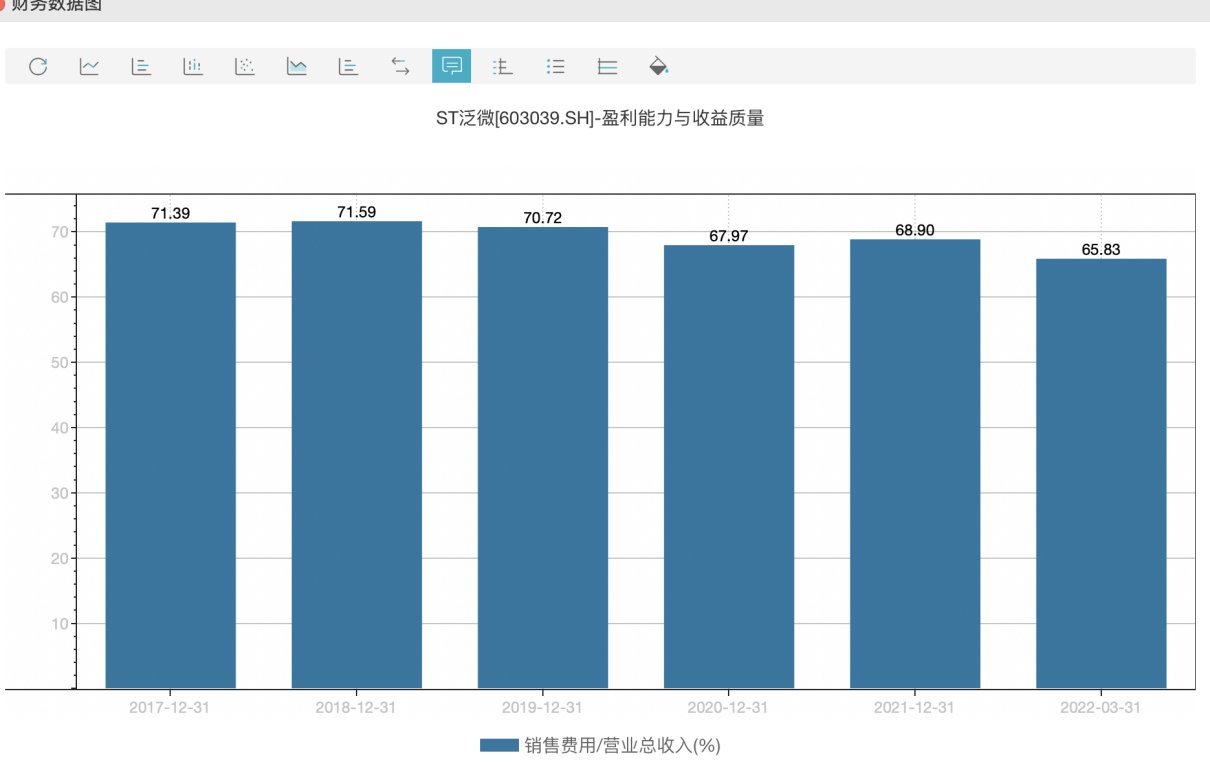Click the y-axis value 30
Image resolution: width=1210 pixels, height=762 pixels.
[59, 493]
